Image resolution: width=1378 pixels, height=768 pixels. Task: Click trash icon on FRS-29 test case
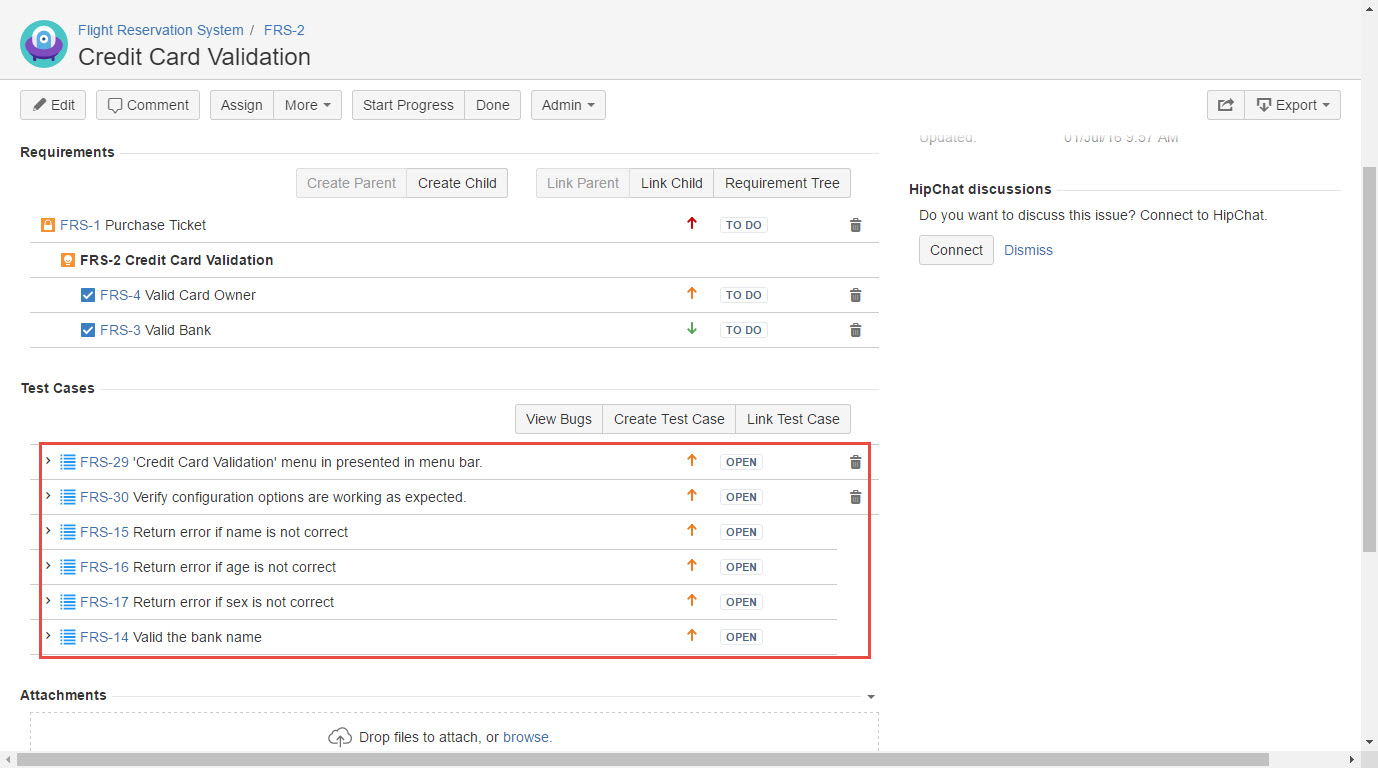[x=855, y=463]
